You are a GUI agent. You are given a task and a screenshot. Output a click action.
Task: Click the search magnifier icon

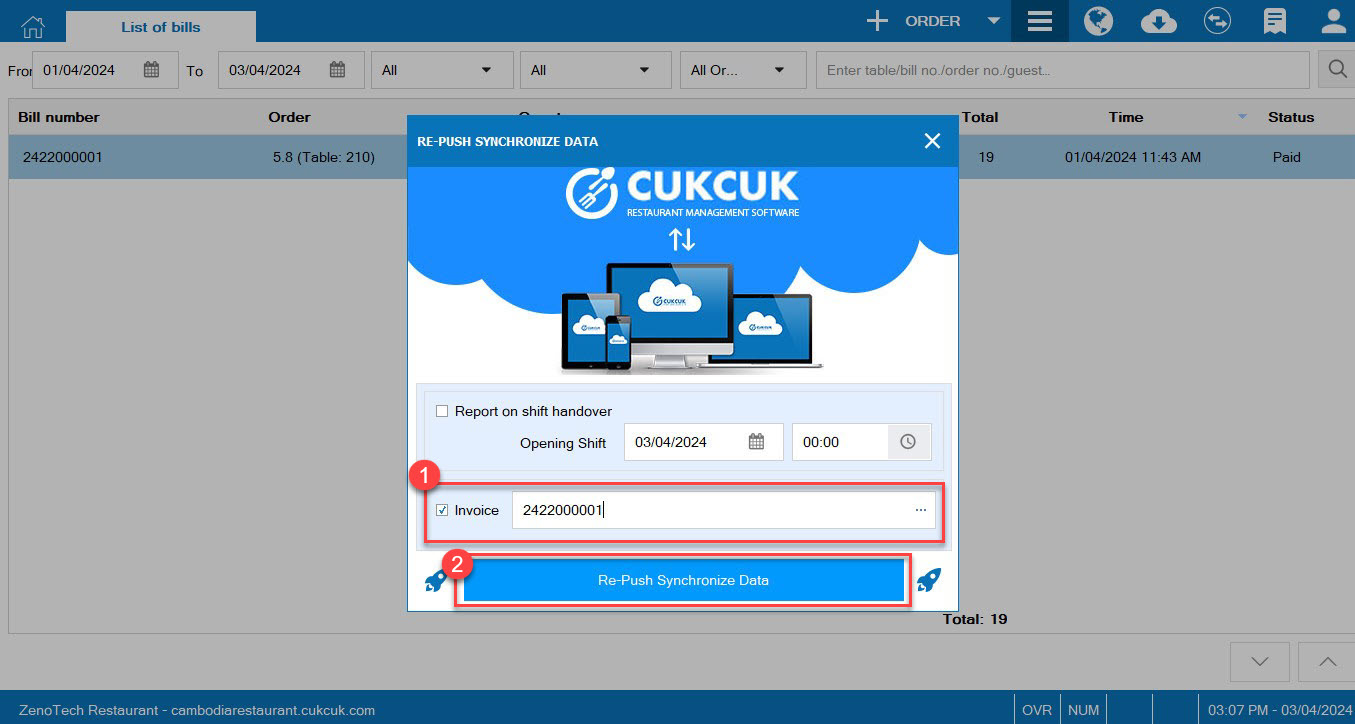click(1337, 69)
